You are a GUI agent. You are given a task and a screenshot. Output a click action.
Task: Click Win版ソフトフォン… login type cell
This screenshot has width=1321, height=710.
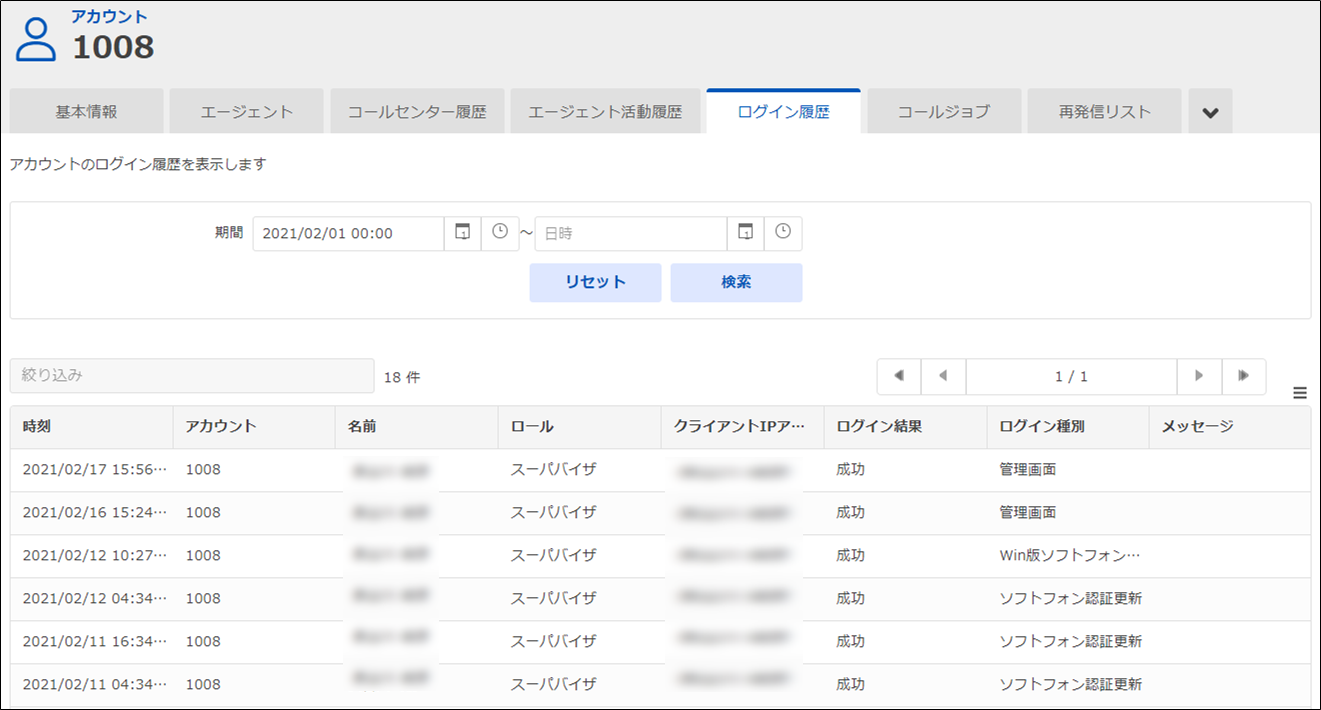tap(1070, 555)
